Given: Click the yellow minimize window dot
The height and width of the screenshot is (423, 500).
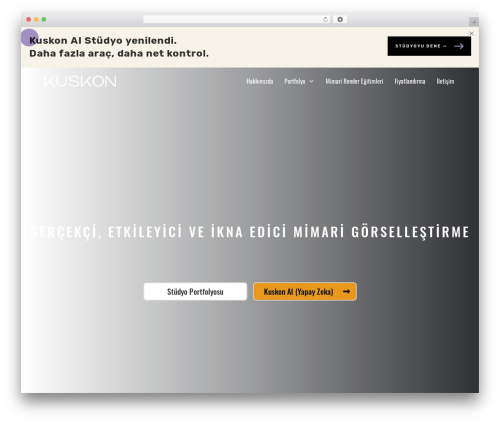Looking at the screenshot, I should (x=36, y=20).
